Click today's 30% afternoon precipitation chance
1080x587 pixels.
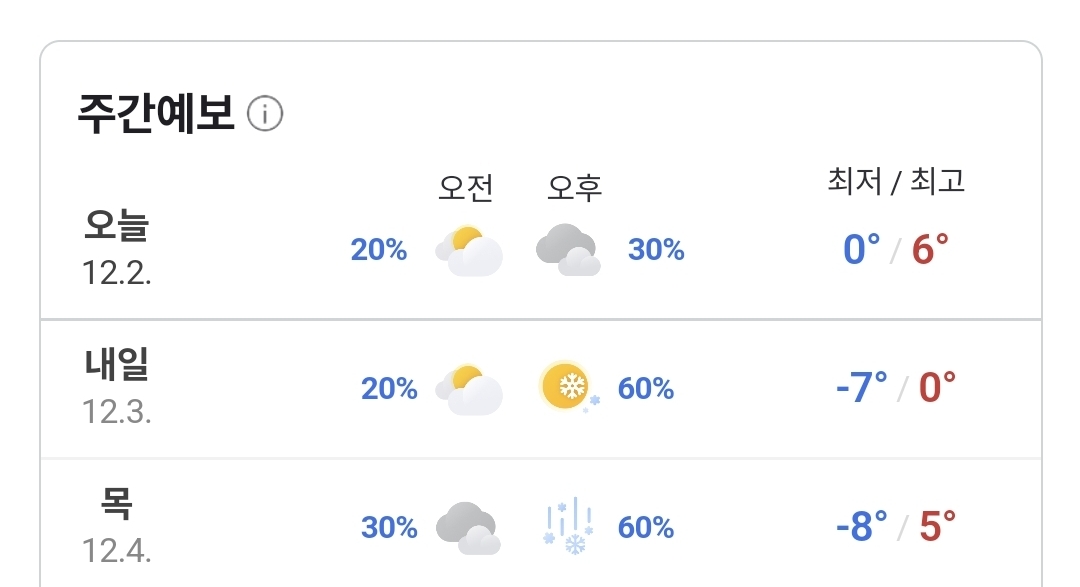pos(656,250)
